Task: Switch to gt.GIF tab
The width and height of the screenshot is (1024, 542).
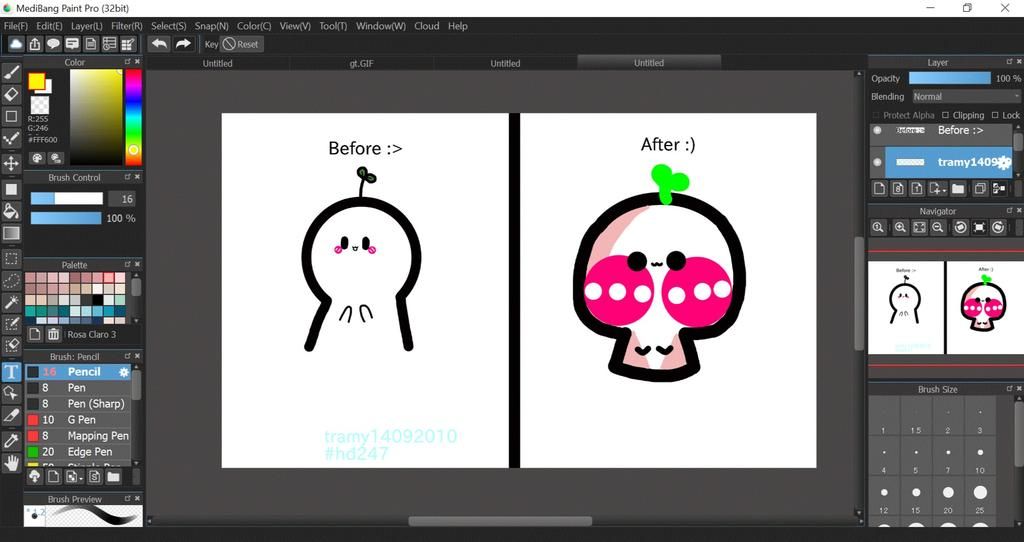Action: pyautogui.click(x=362, y=63)
